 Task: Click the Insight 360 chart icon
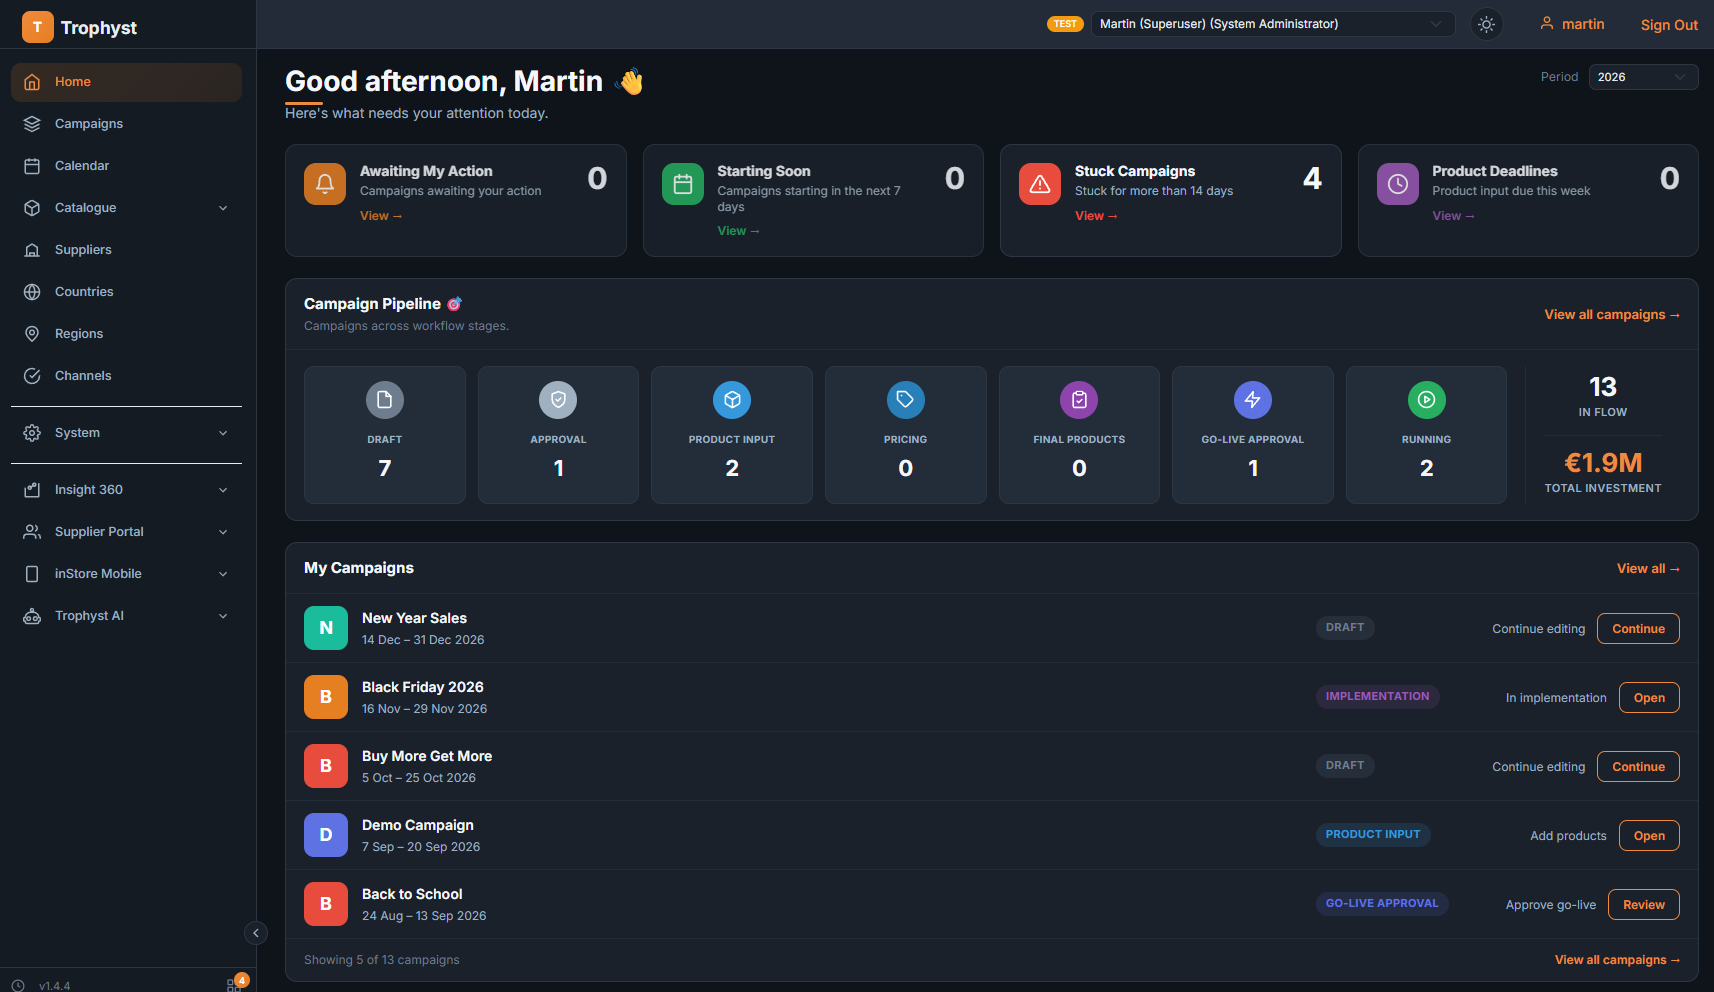(x=32, y=490)
